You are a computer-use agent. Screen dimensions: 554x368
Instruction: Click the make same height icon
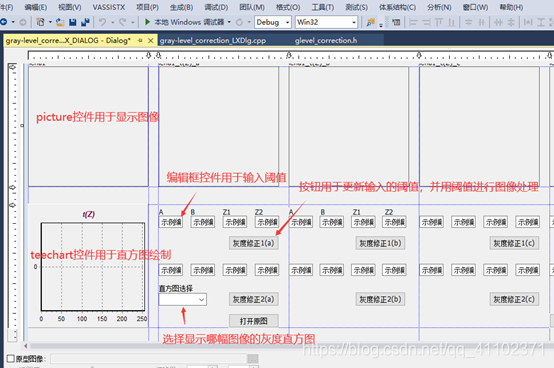(541, 23)
